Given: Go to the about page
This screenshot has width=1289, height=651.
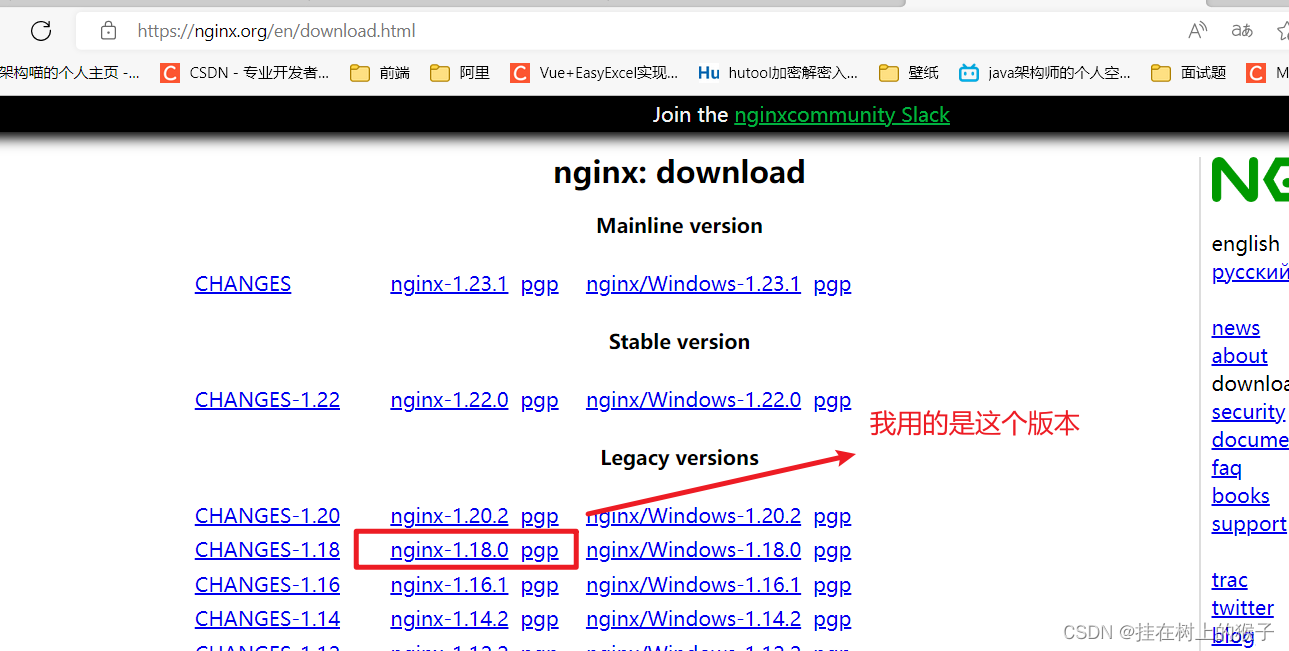Looking at the screenshot, I should [1240, 356].
